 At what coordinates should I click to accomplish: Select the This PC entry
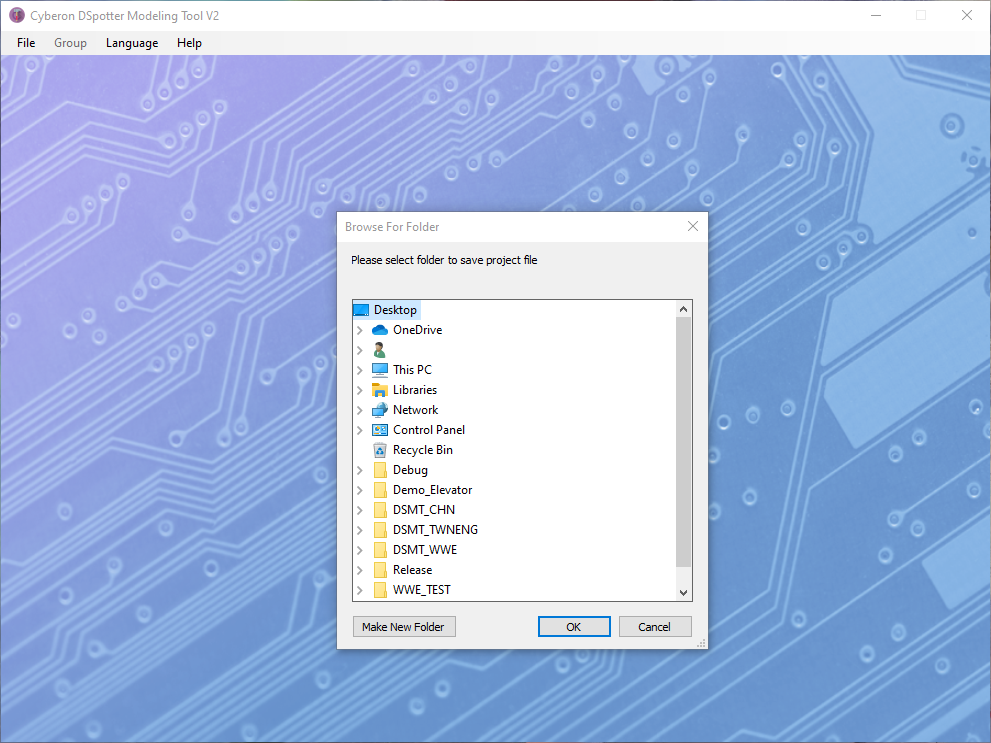(412, 370)
